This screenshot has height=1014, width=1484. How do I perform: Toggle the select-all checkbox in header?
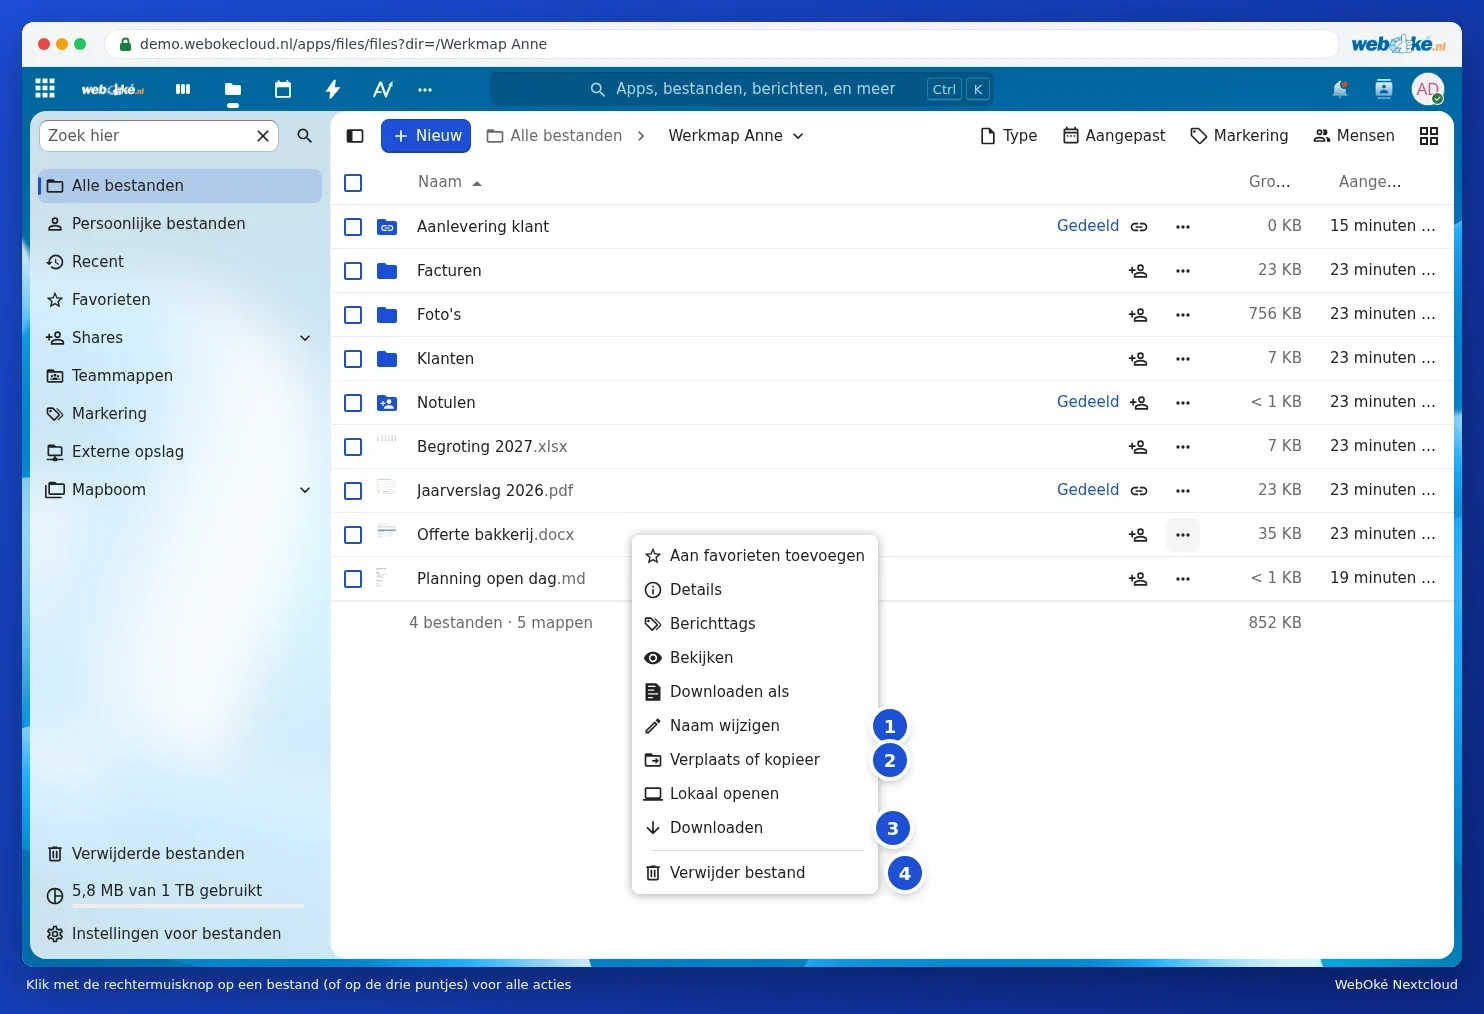point(353,183)
